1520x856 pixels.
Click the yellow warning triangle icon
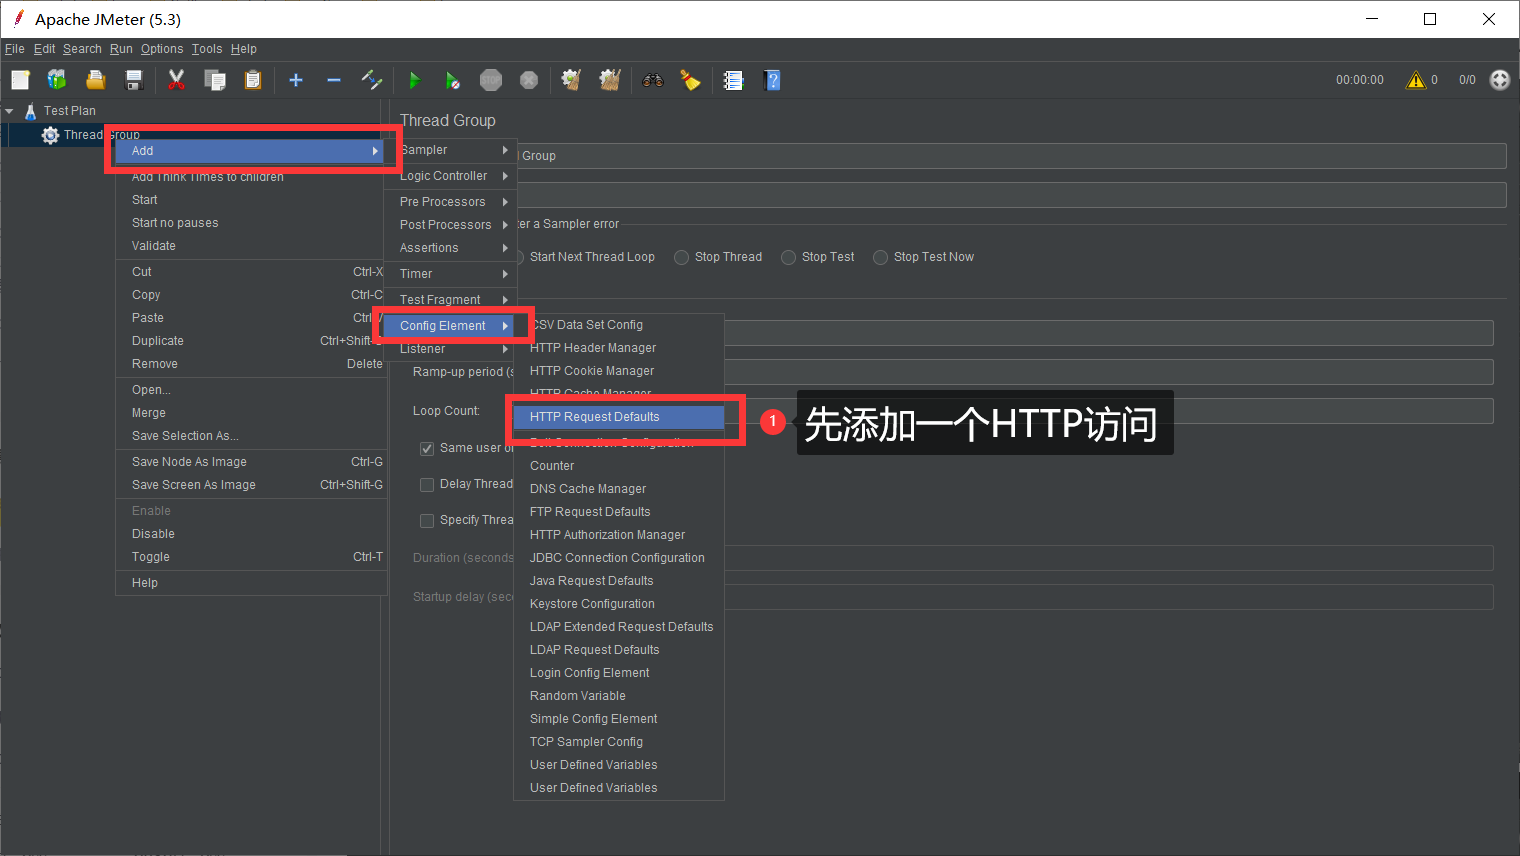click(1416, 80)
